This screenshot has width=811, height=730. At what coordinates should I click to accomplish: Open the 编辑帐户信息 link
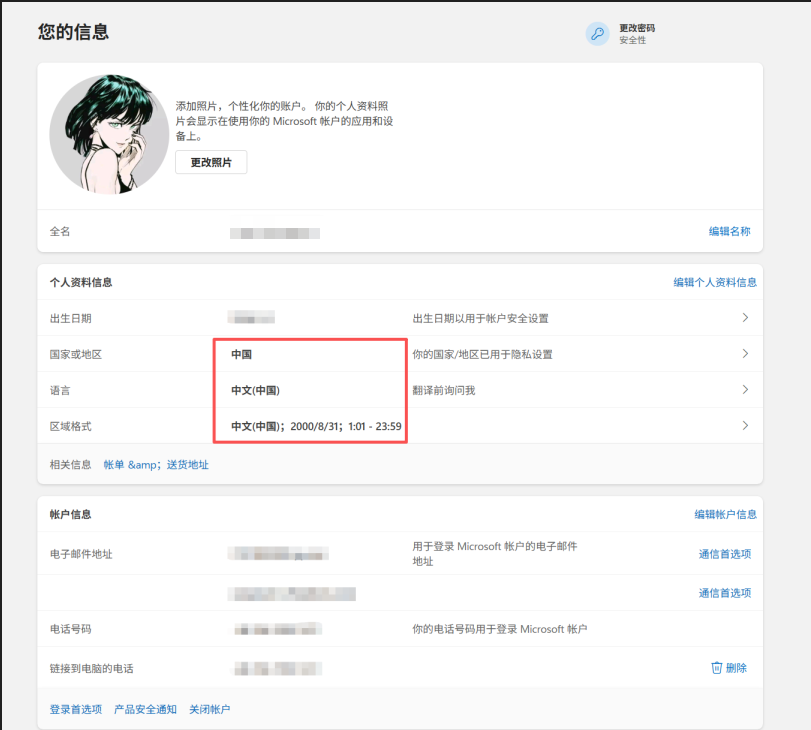tap(725, 514)
